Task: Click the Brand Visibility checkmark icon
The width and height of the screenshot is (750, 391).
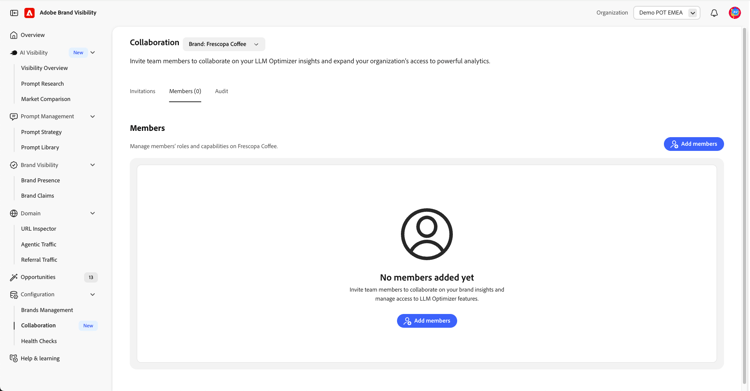Action: tap(13, 165)
